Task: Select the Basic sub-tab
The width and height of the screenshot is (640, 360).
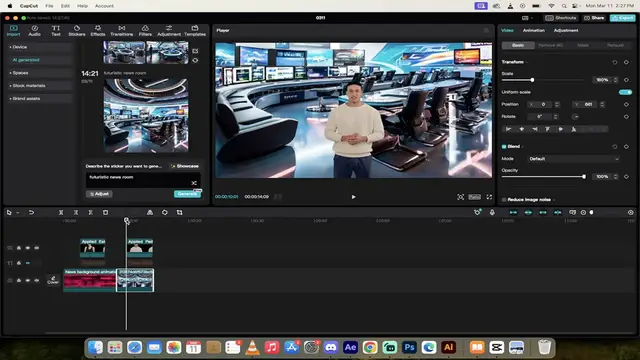Action: [518, 45]
